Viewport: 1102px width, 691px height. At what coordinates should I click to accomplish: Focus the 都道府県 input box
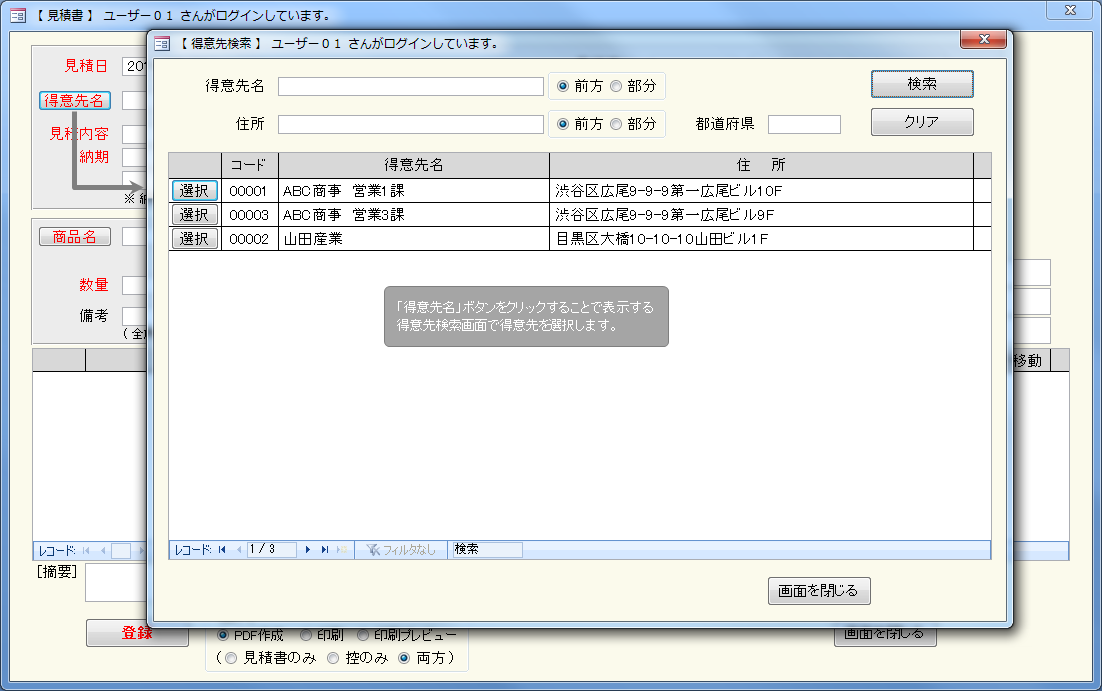(x=804, y=124)
